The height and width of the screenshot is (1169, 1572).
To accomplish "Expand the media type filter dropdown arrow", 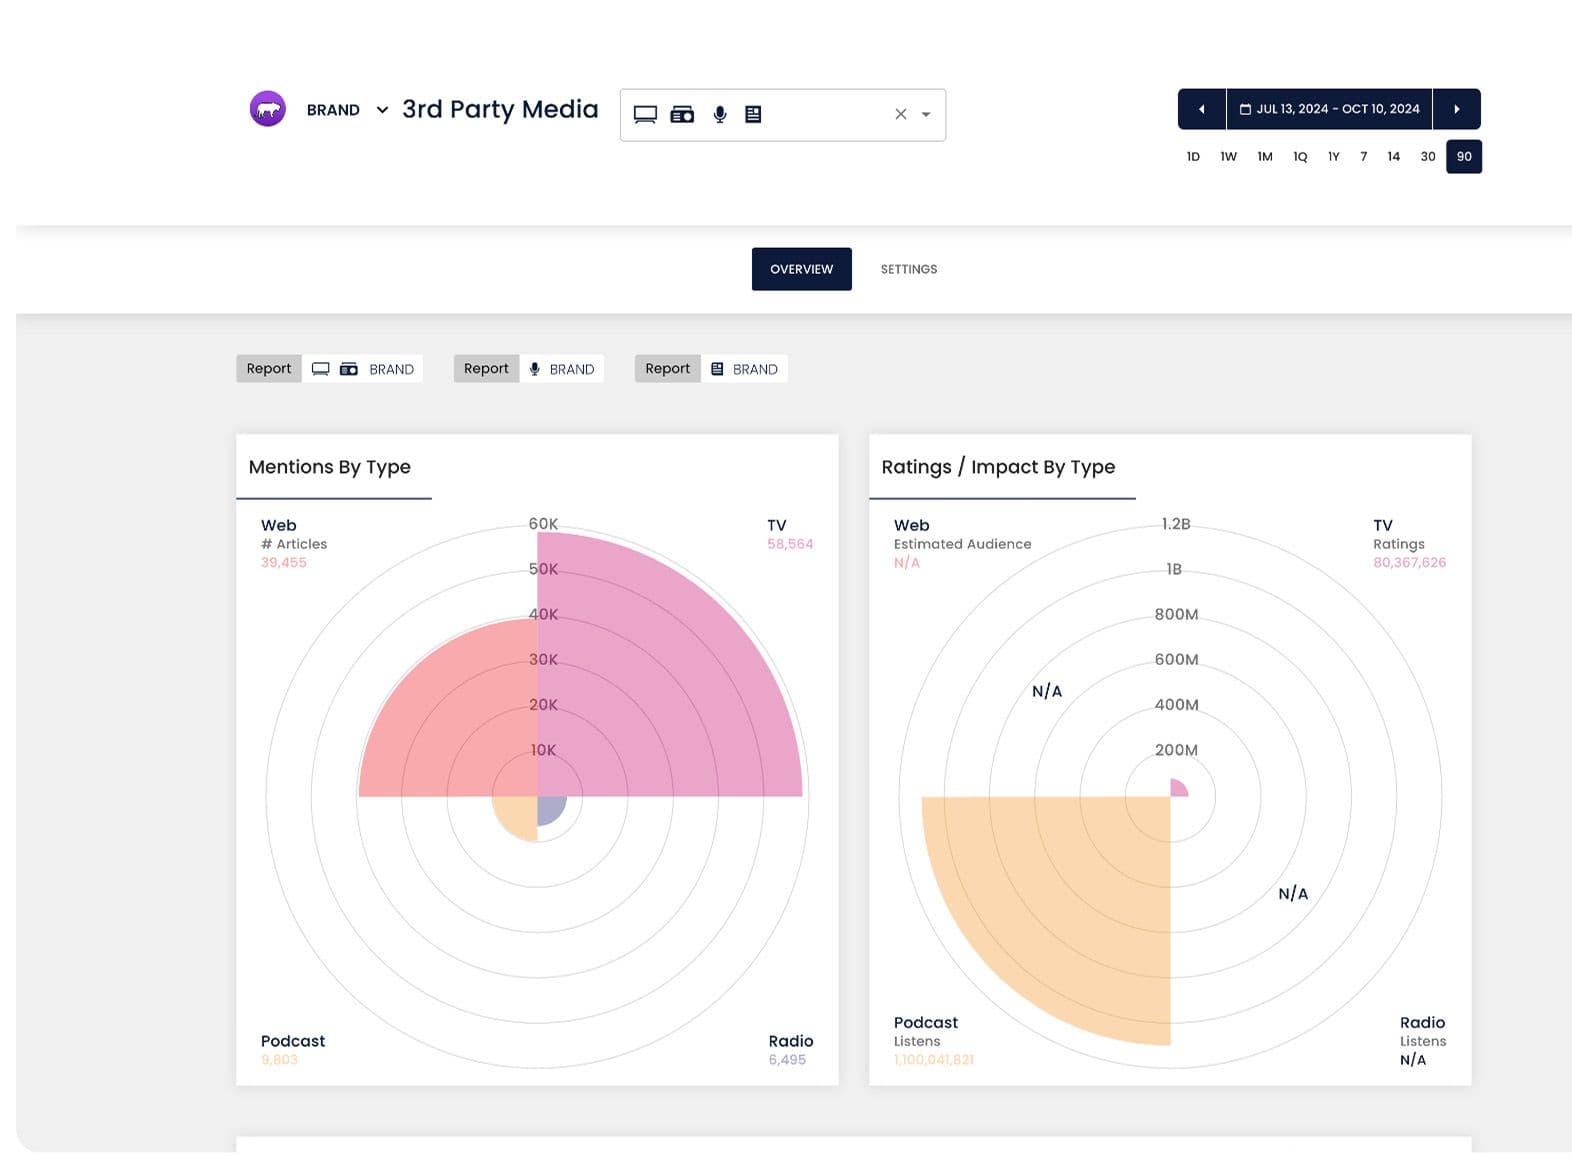I will click(x=926, y=115).
